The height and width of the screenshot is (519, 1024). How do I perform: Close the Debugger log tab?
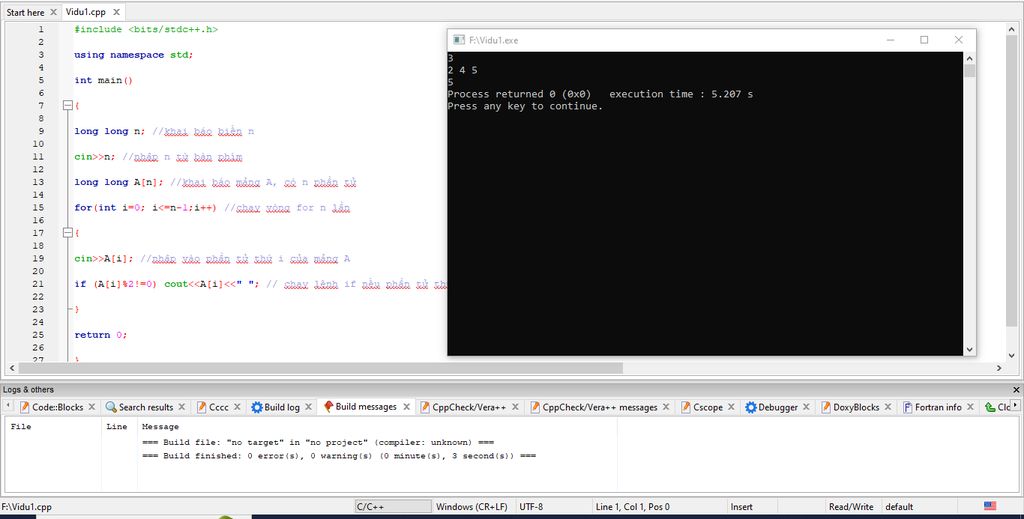(807, 407)
